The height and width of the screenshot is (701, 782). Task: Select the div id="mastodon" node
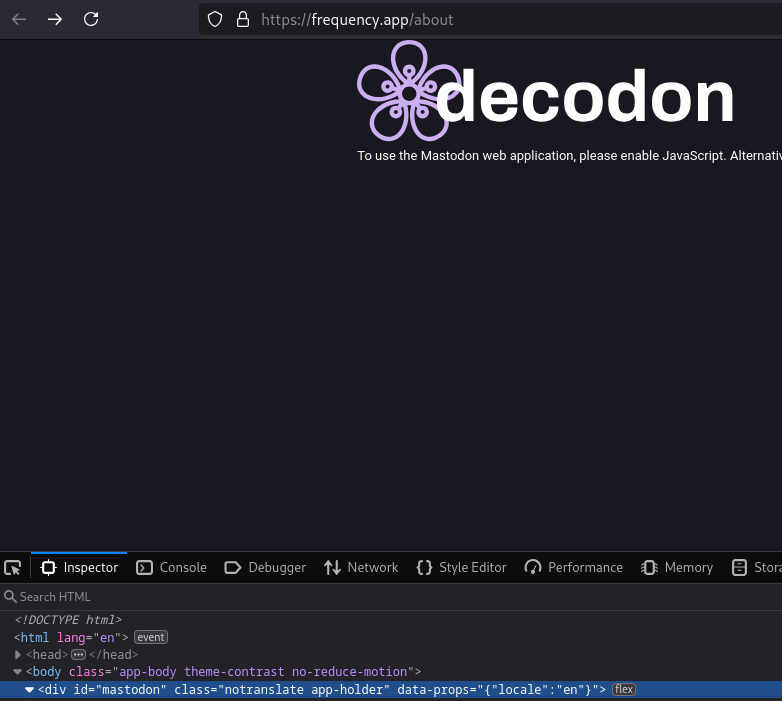[322, 690]
